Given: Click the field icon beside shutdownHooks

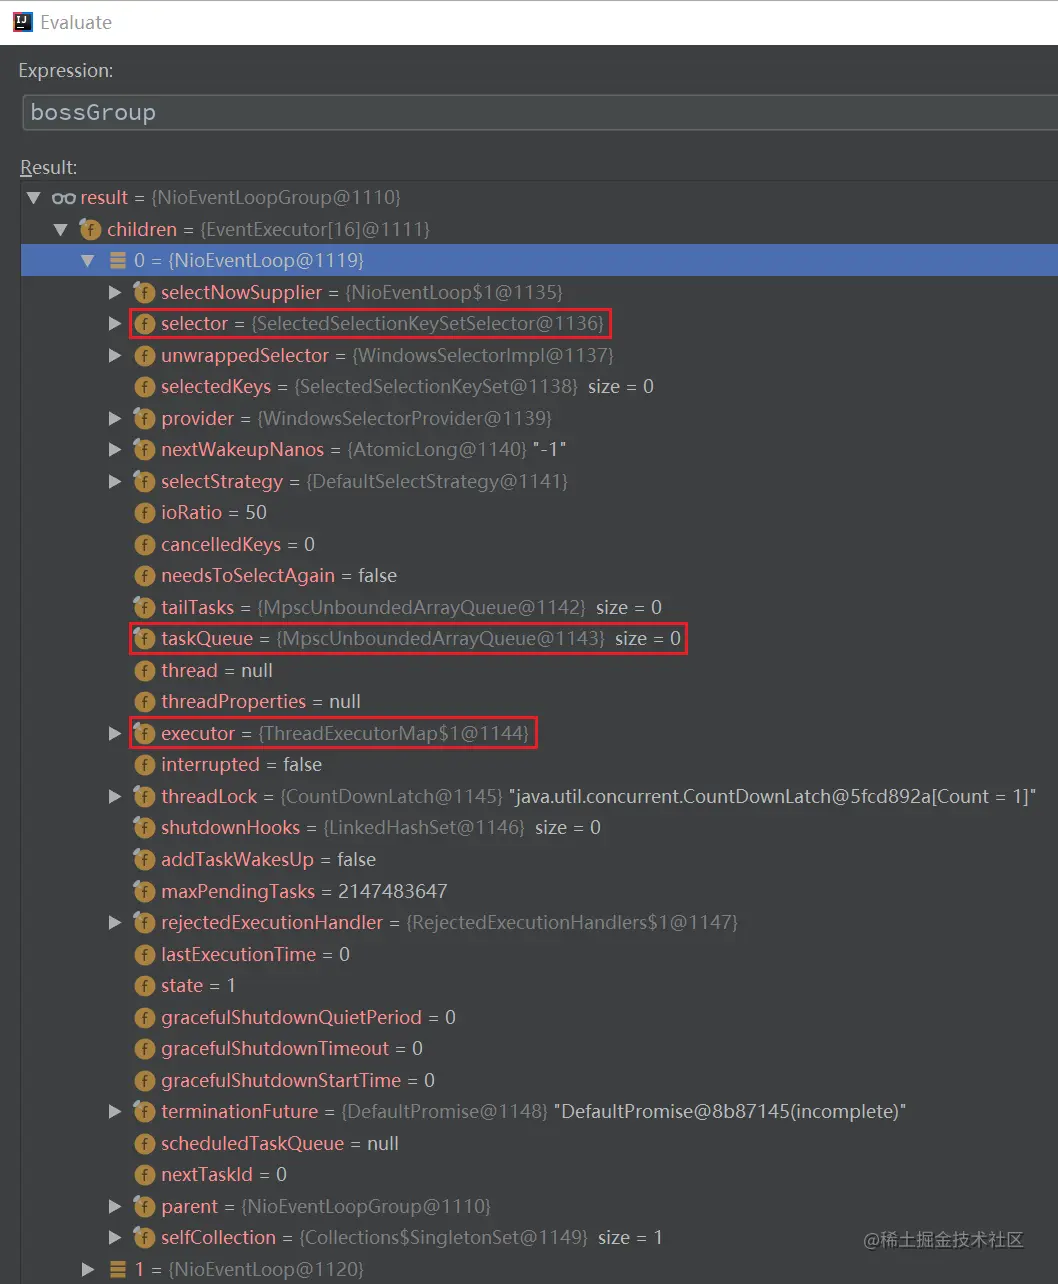Looking at the screenshot, I should pos(145,828).
